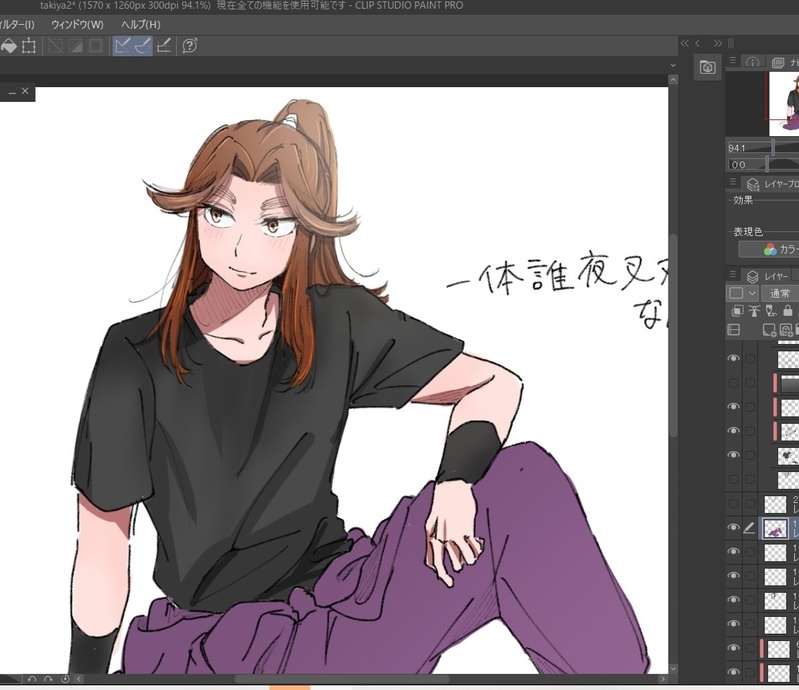Create a New Vector Layer
Image resolution: width=799 pixels, height=690 pixels.
coord(786,330)
